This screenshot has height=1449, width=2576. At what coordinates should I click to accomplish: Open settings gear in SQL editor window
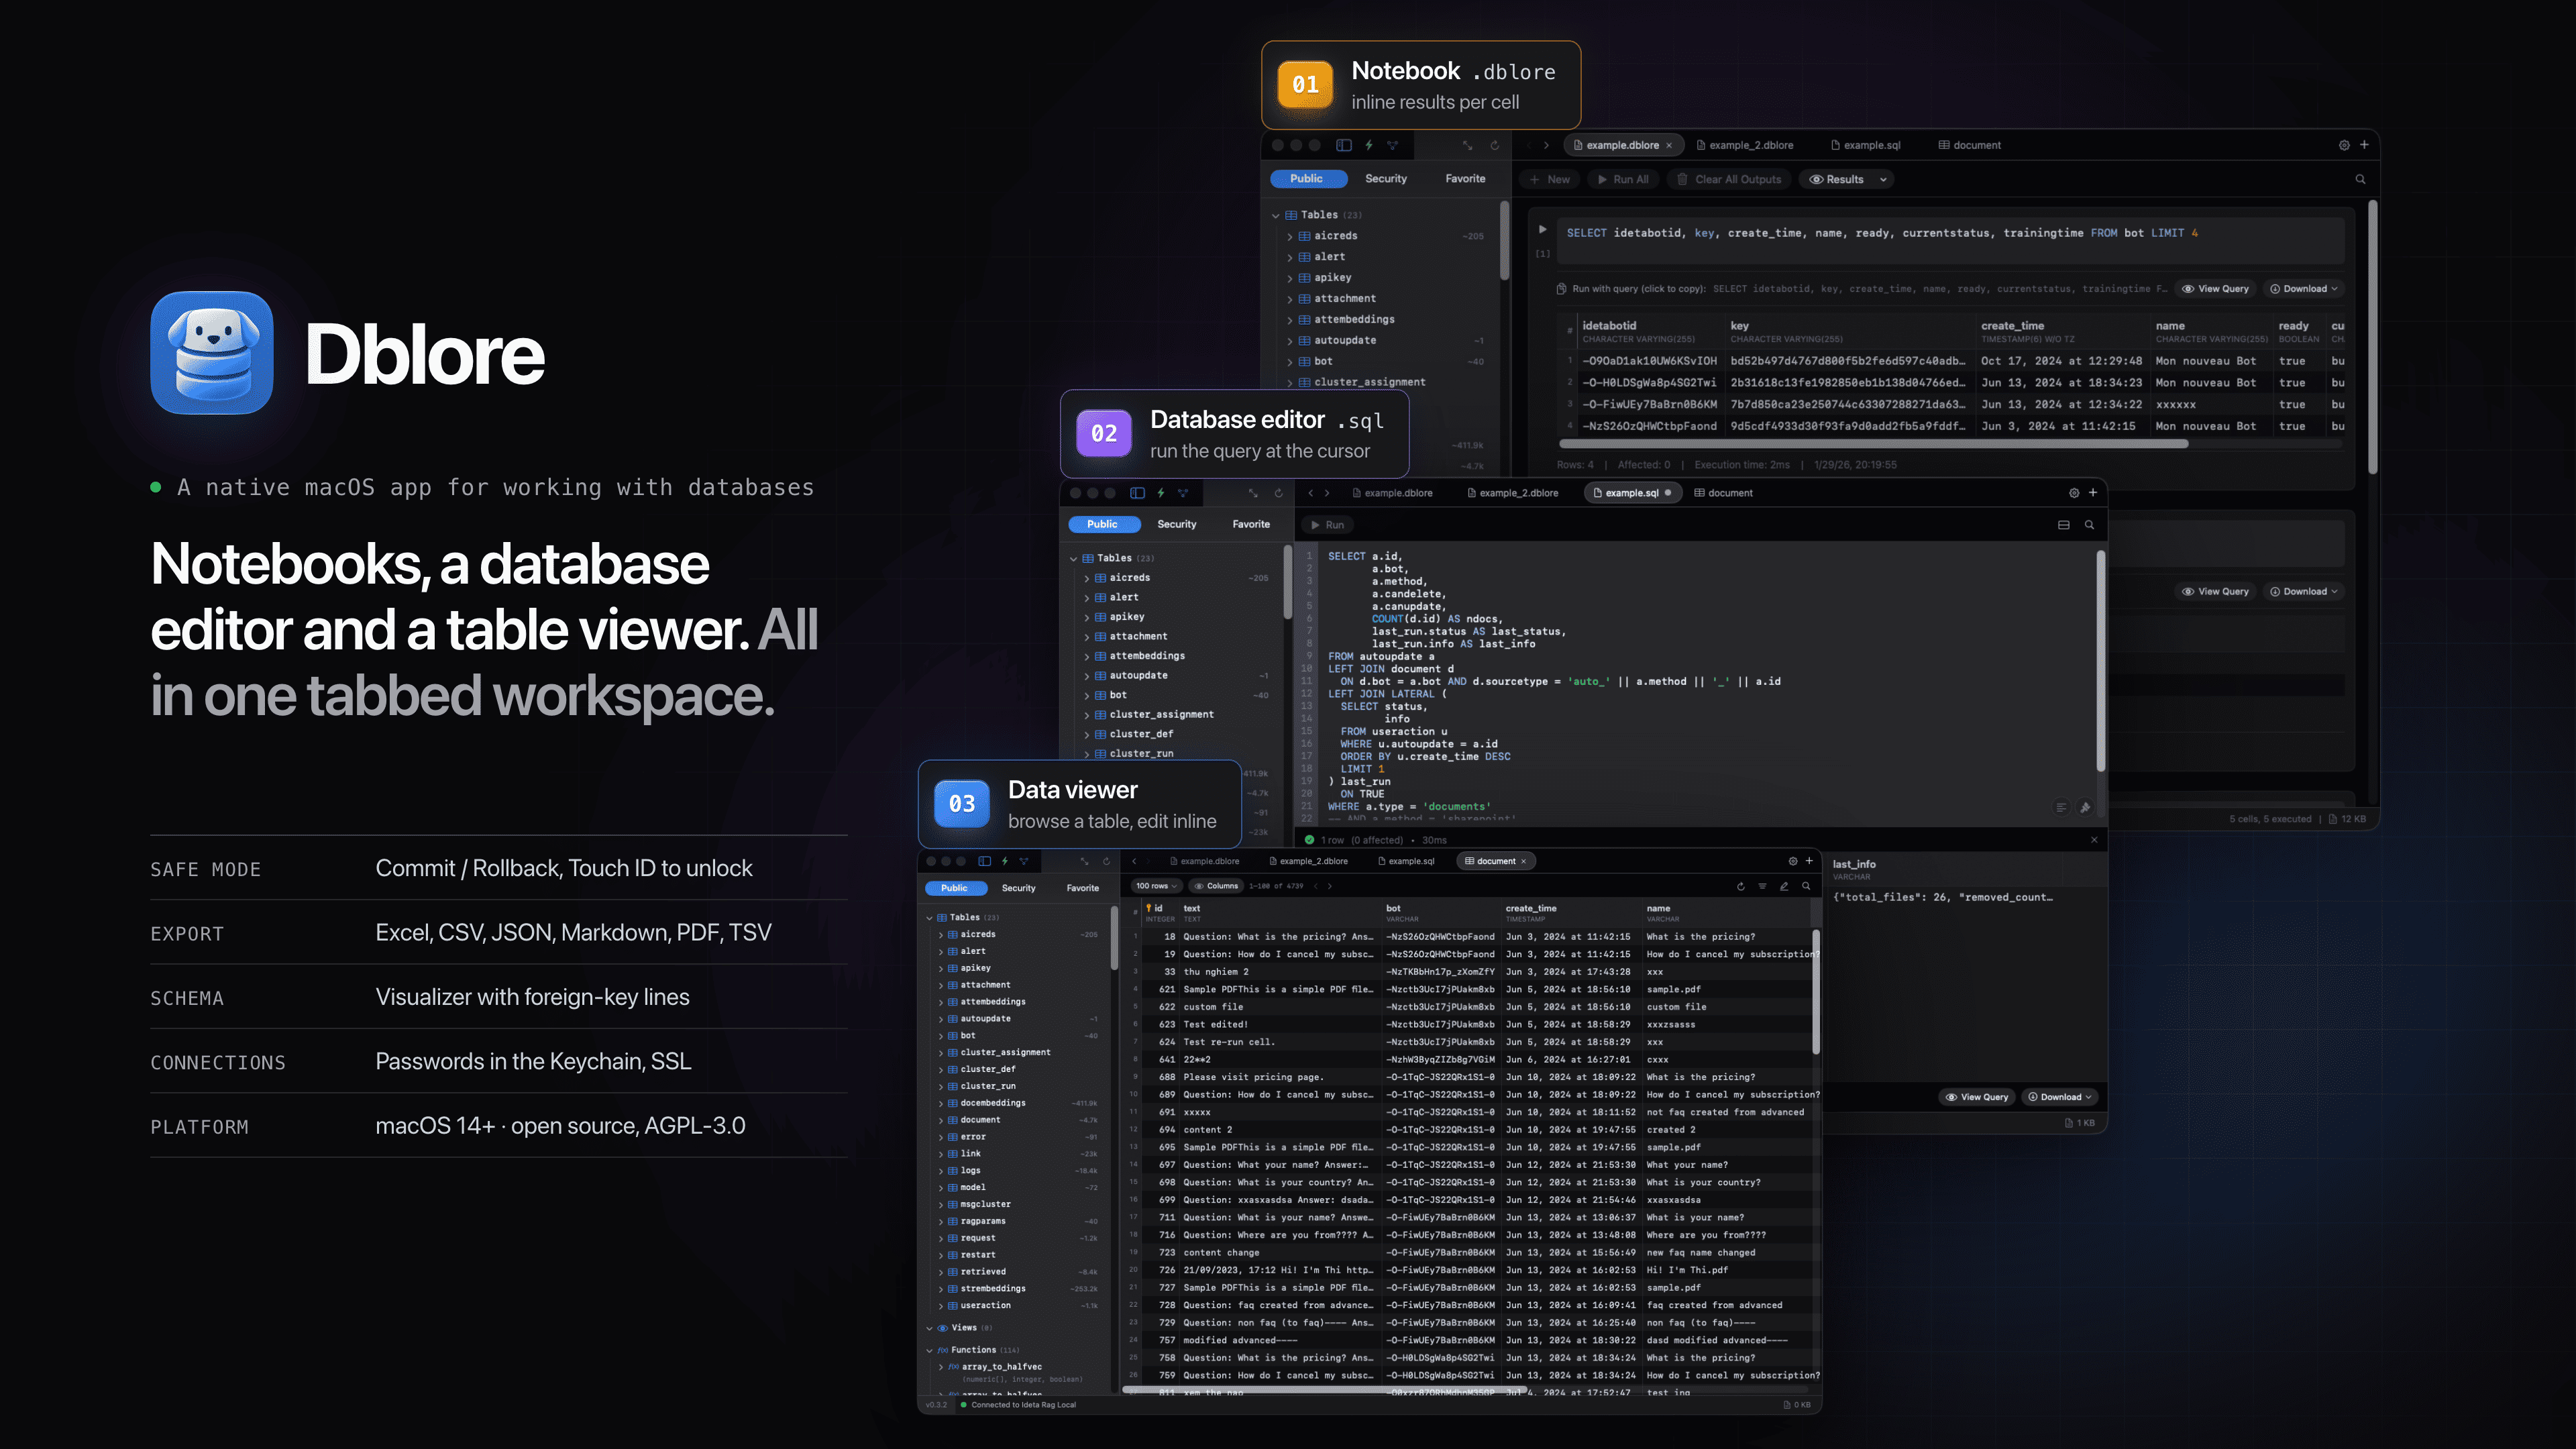point(2074,493)
